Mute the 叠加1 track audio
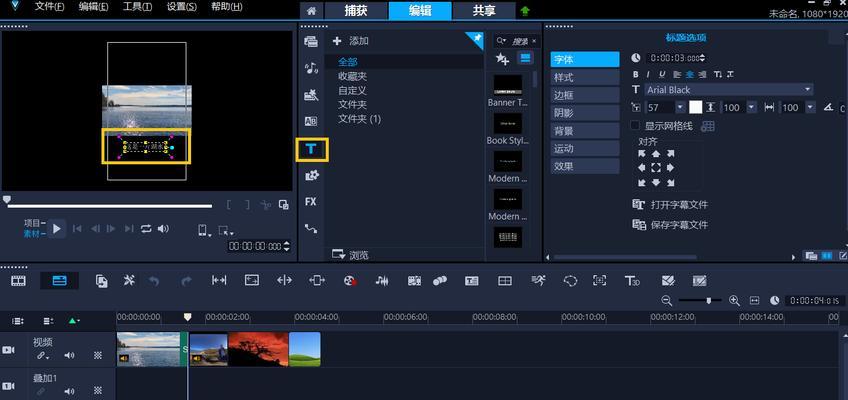 pos(69,391)
